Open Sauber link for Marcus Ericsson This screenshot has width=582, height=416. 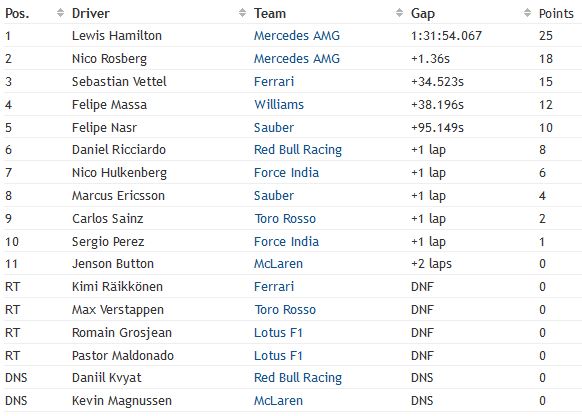pos(274,196)
